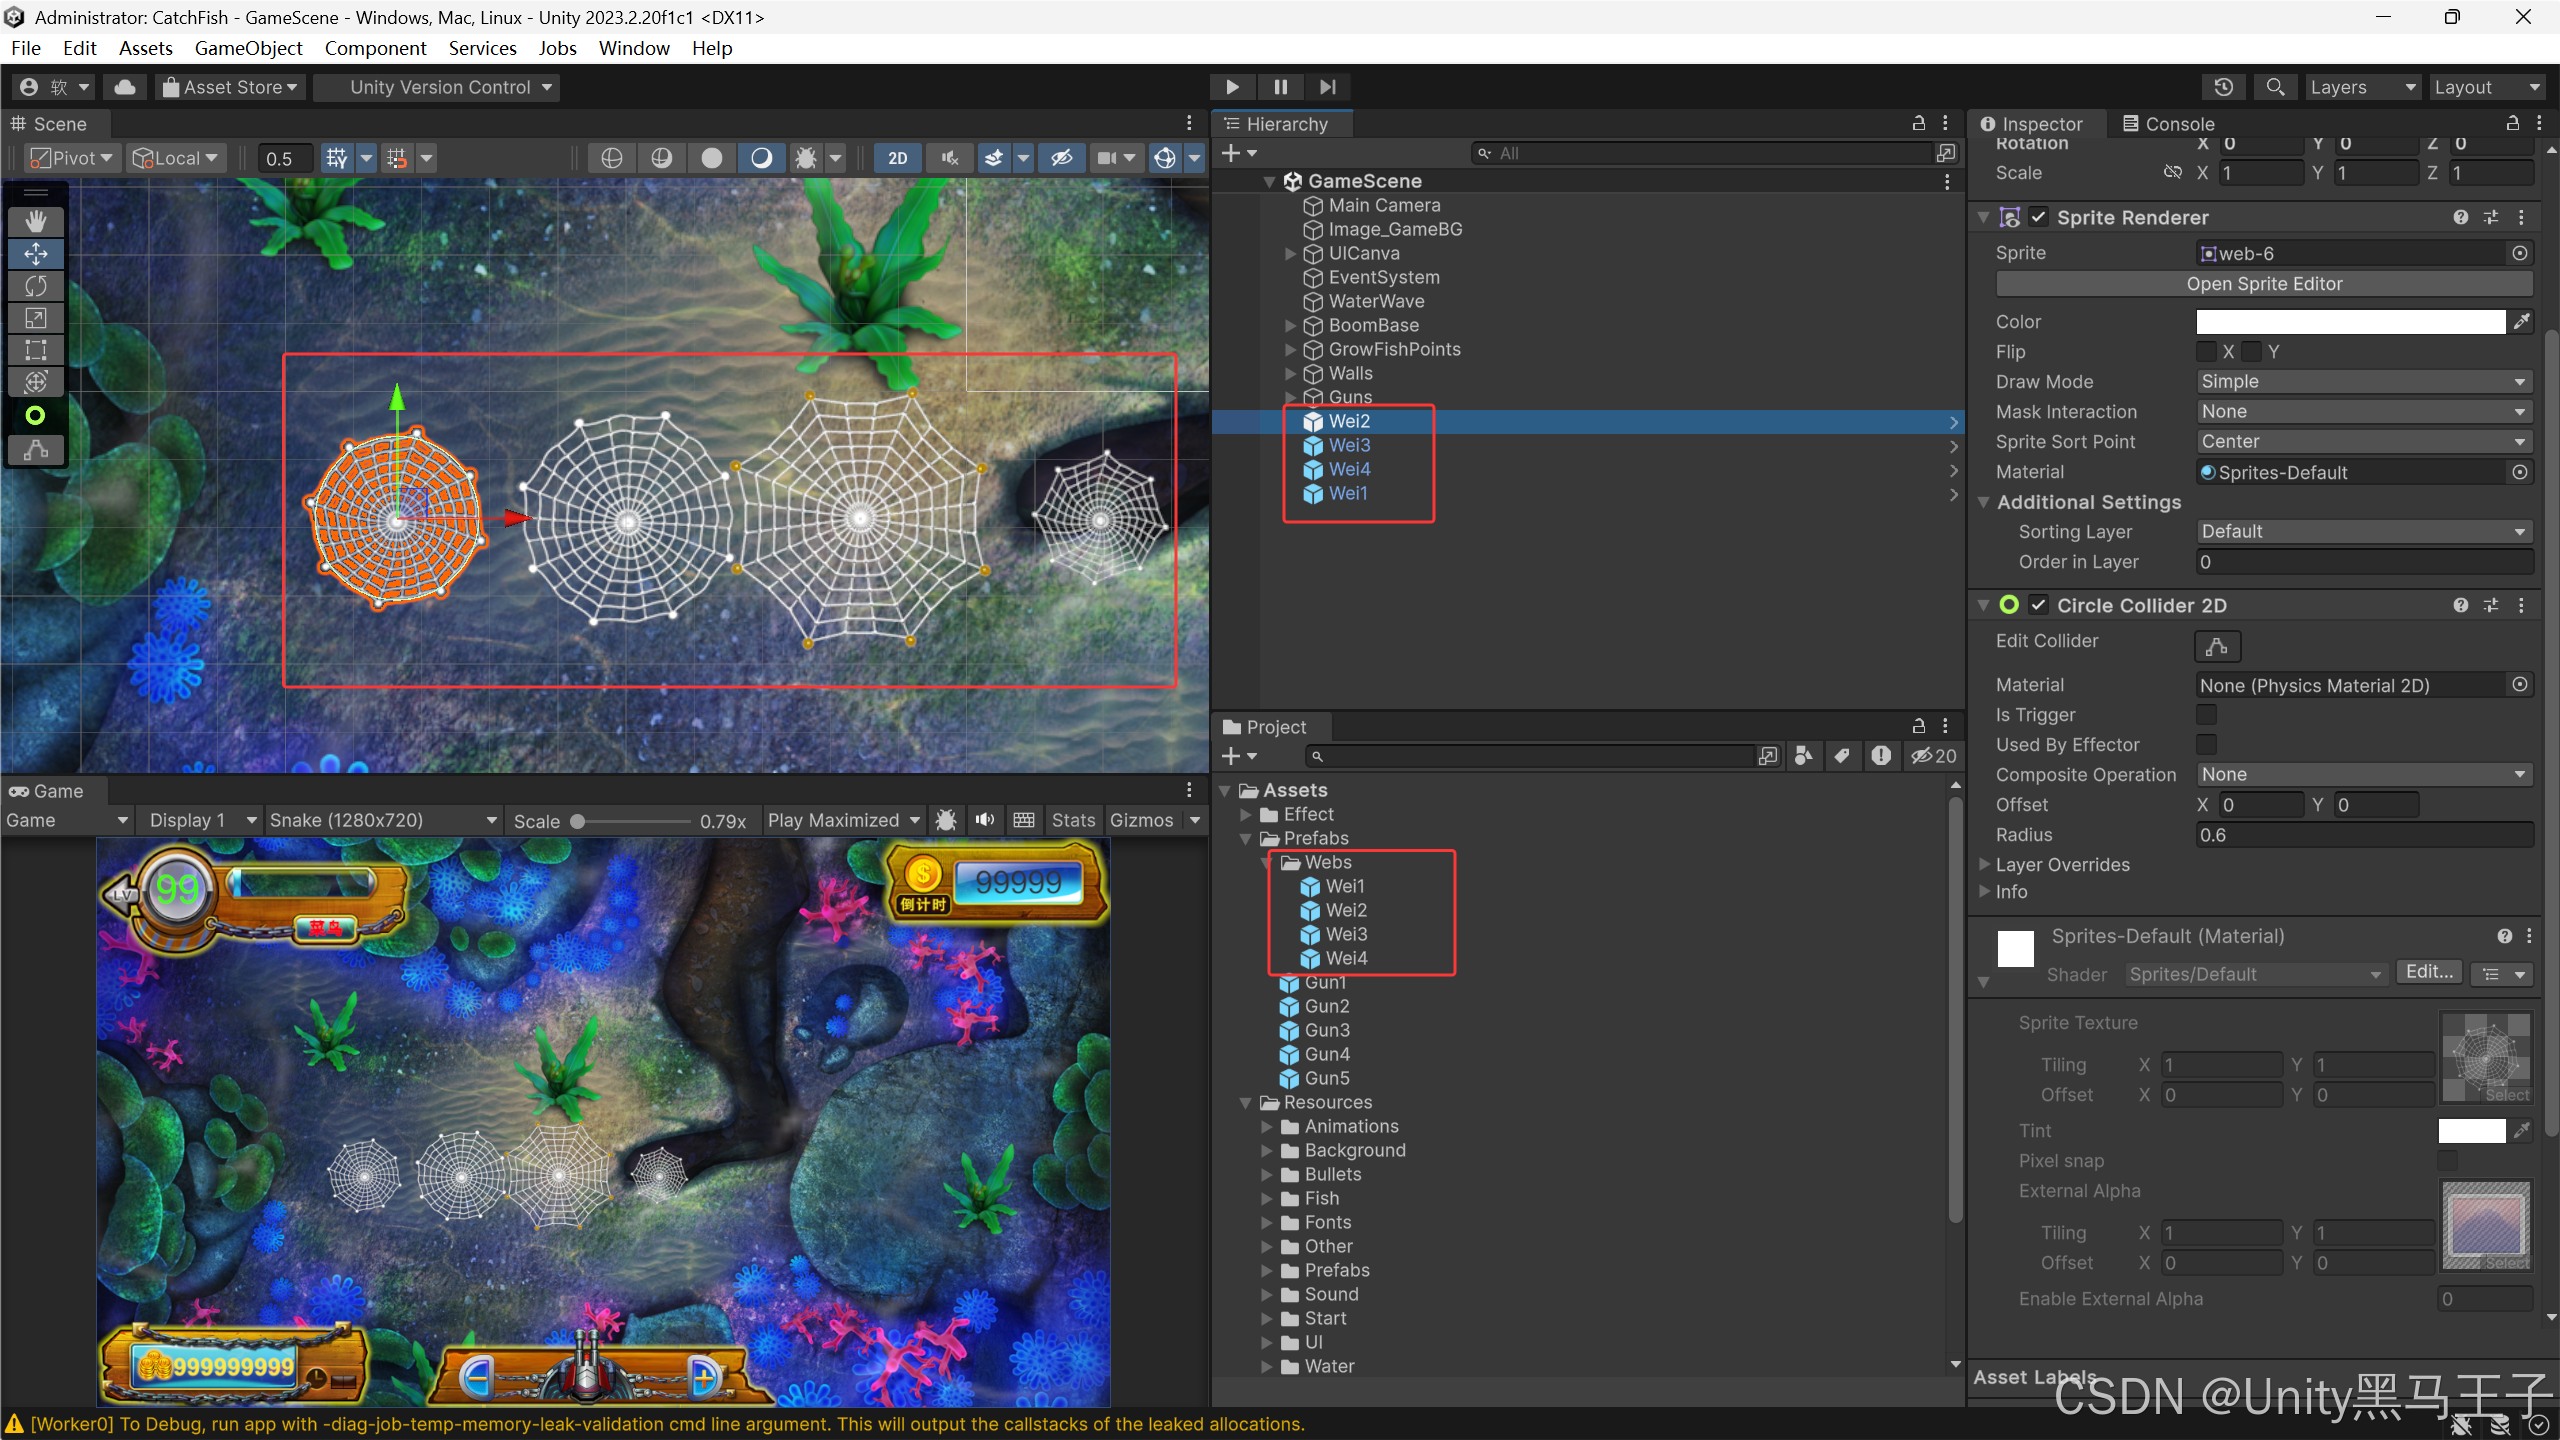Open the Draw Mode dropdown
Viewport: 2560px width, 1440px height.
2363,382
